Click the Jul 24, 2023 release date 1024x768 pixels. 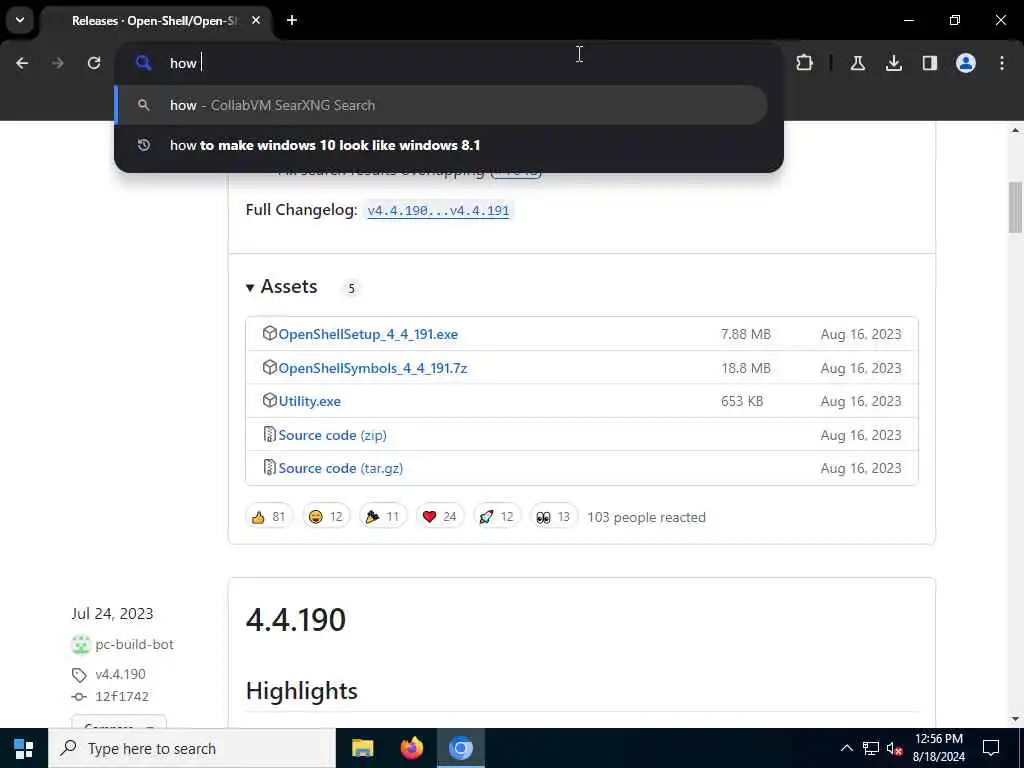(112, 614)
